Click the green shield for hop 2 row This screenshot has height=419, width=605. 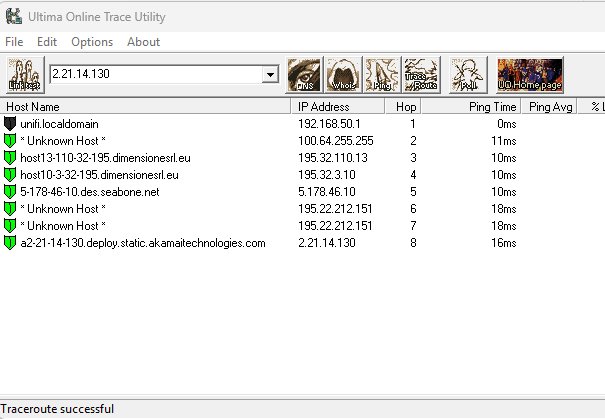click(x=10, y=140)
